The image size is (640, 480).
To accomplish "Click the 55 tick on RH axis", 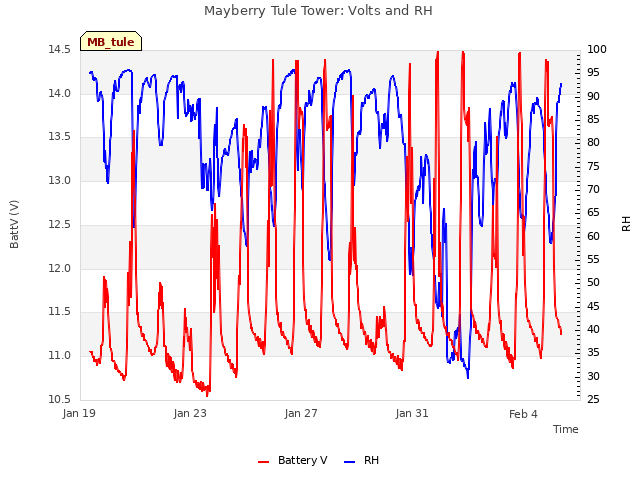I will point(593,260).
